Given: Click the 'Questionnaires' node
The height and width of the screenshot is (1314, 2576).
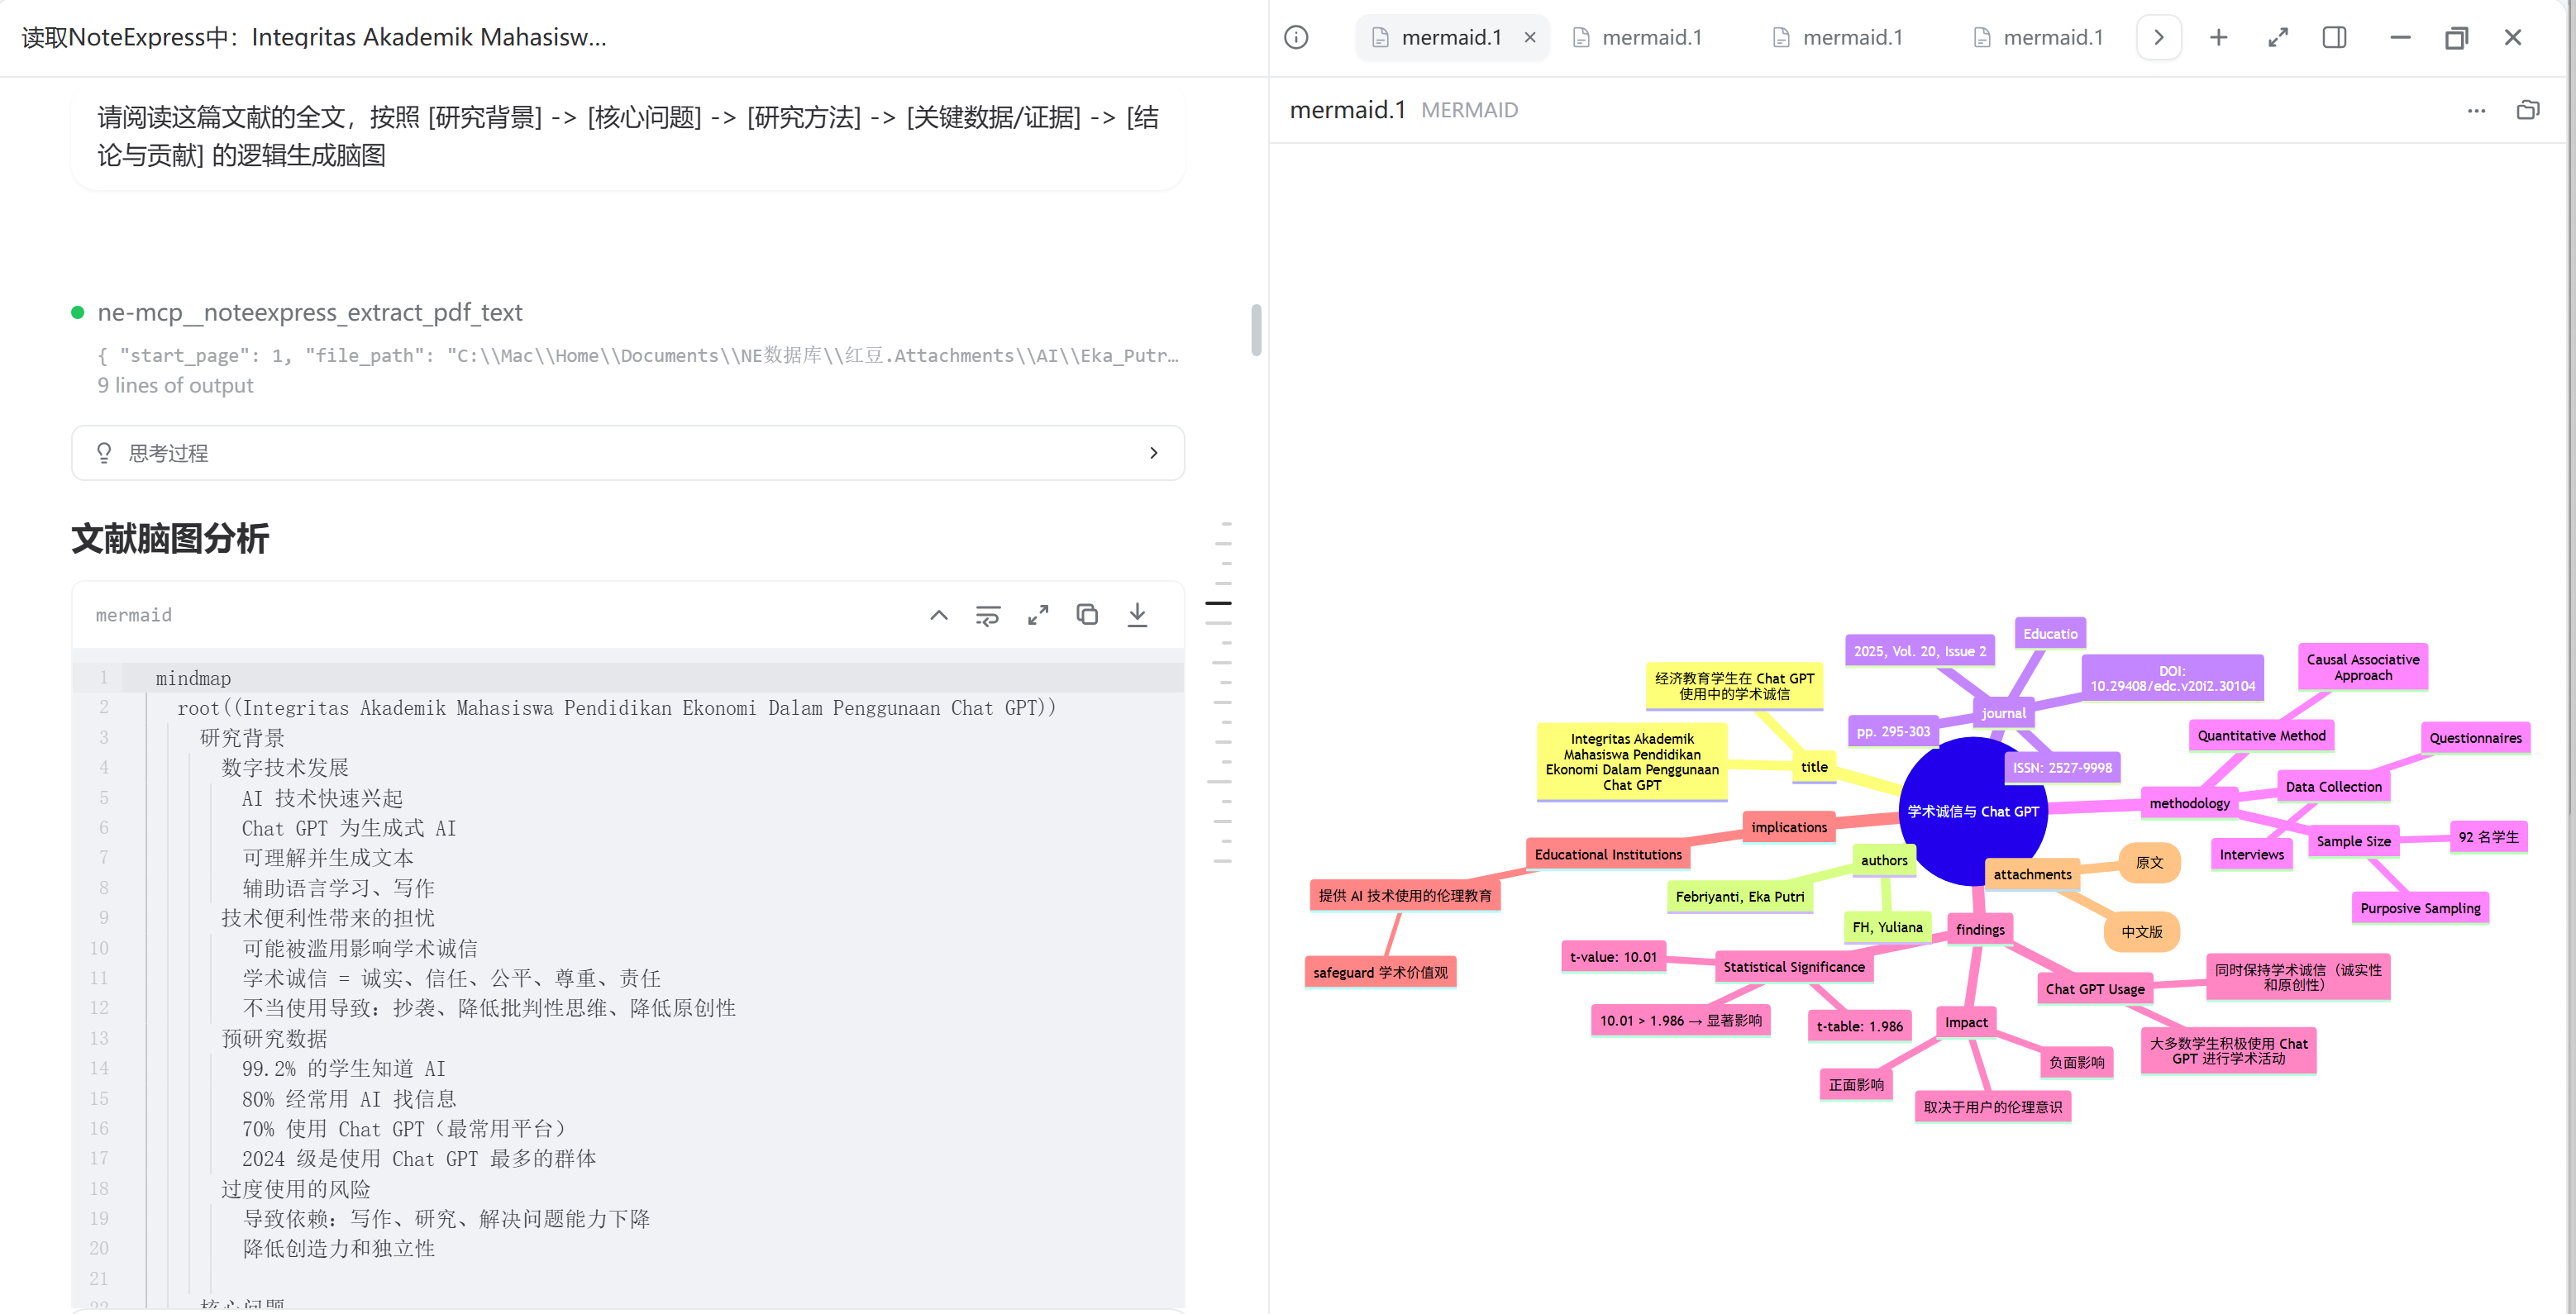Looking at the screenshot, I should tap(2476, 738).
